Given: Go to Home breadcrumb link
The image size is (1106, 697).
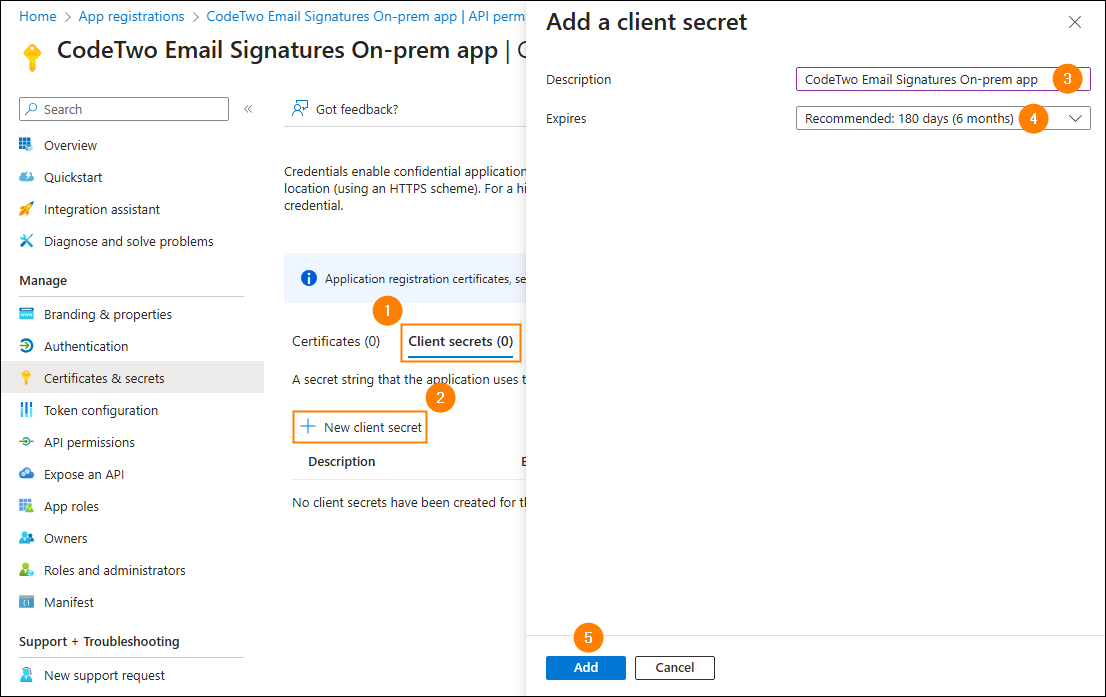Looking at the screenshot, I should [x=38, y=16].
